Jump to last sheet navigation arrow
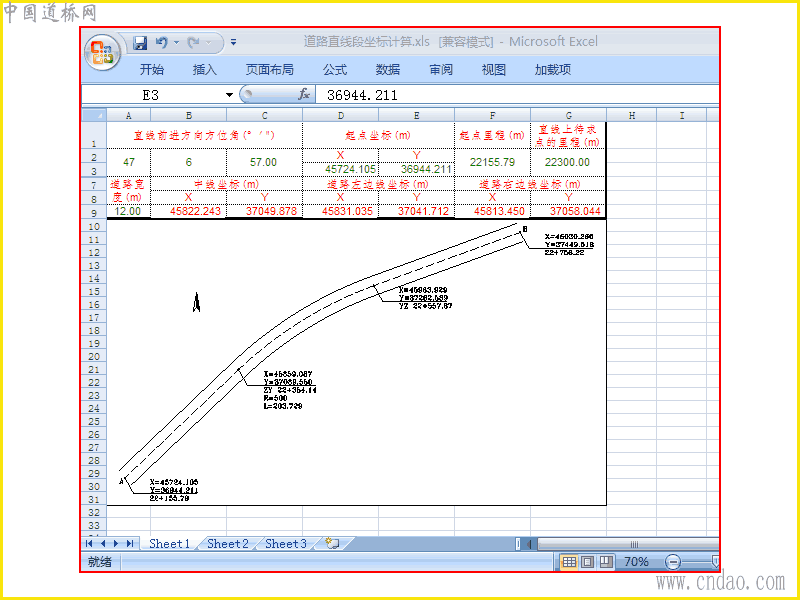 click(130, 544)
